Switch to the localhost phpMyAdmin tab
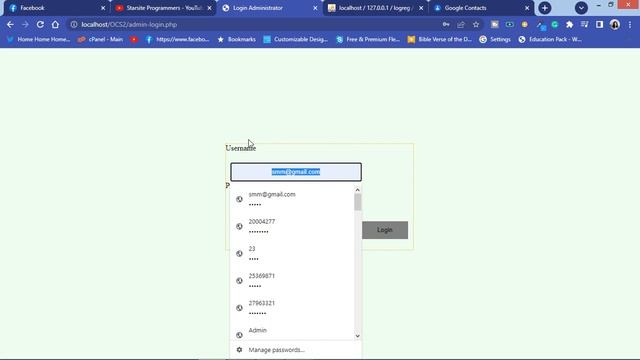This screenshot has width=640, height=360. [x=376, y=8]
